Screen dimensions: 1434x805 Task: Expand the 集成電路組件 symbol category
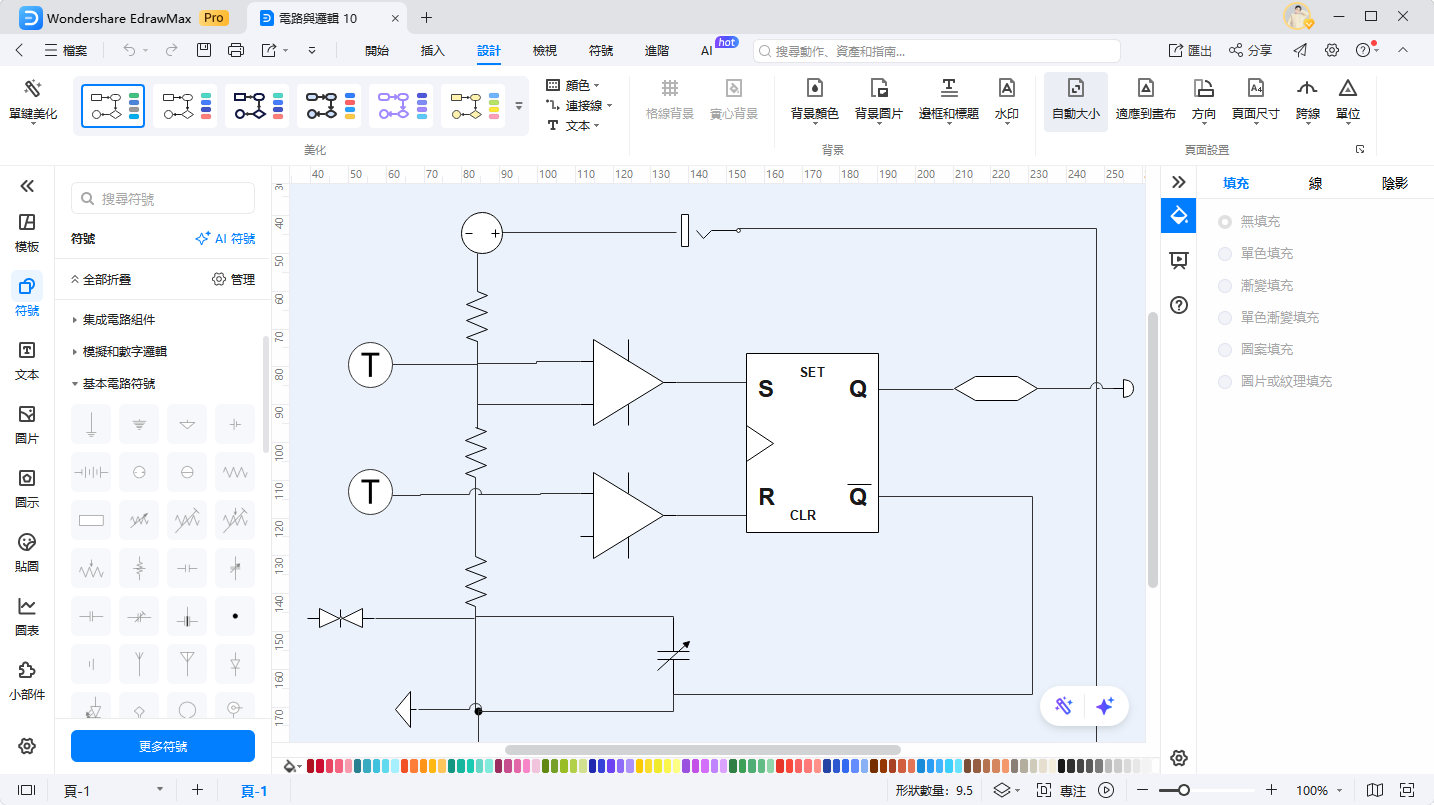pos(119,320)
